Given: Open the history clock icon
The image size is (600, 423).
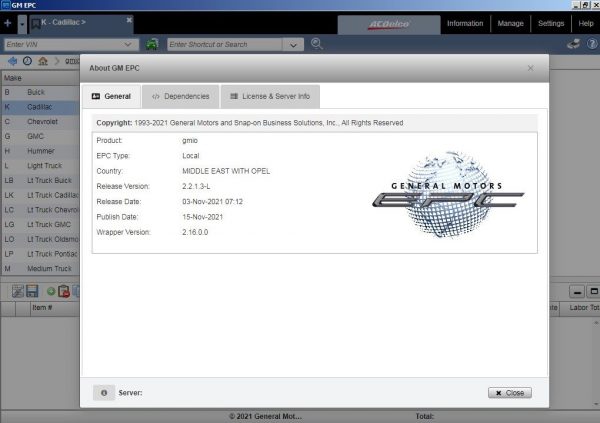Looking at the screenshot, I should [27, 61].
